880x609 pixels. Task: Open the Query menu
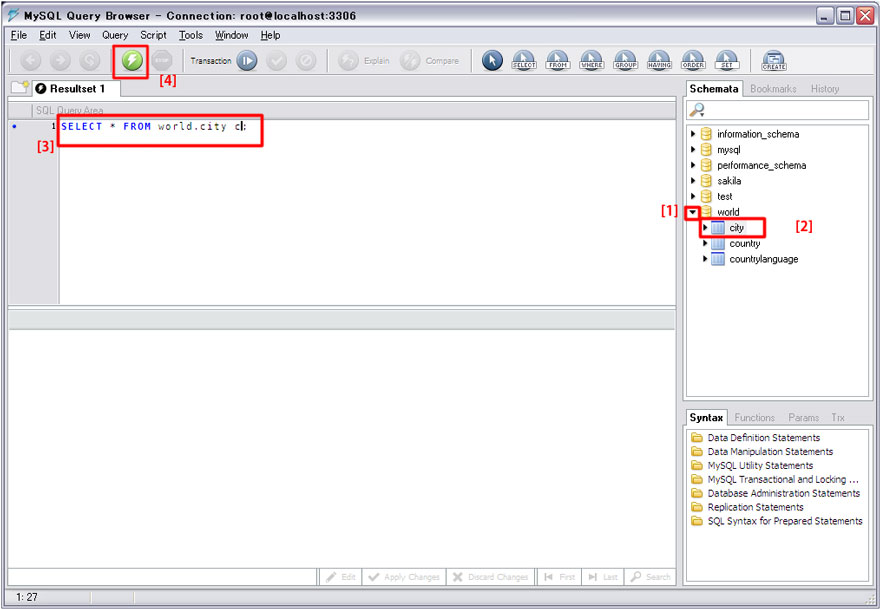115,35
